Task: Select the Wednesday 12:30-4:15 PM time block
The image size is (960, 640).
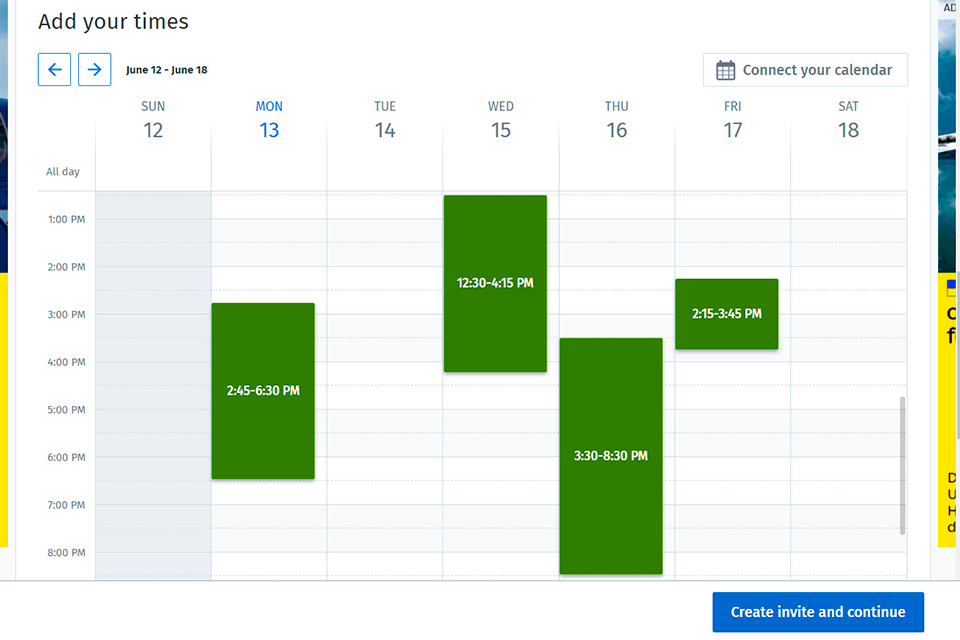Action: [x=495, y=283]
